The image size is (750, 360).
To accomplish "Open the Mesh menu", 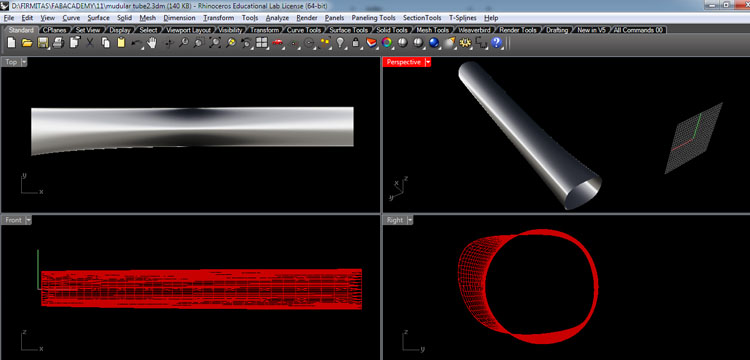I will (x=147, y=18).
